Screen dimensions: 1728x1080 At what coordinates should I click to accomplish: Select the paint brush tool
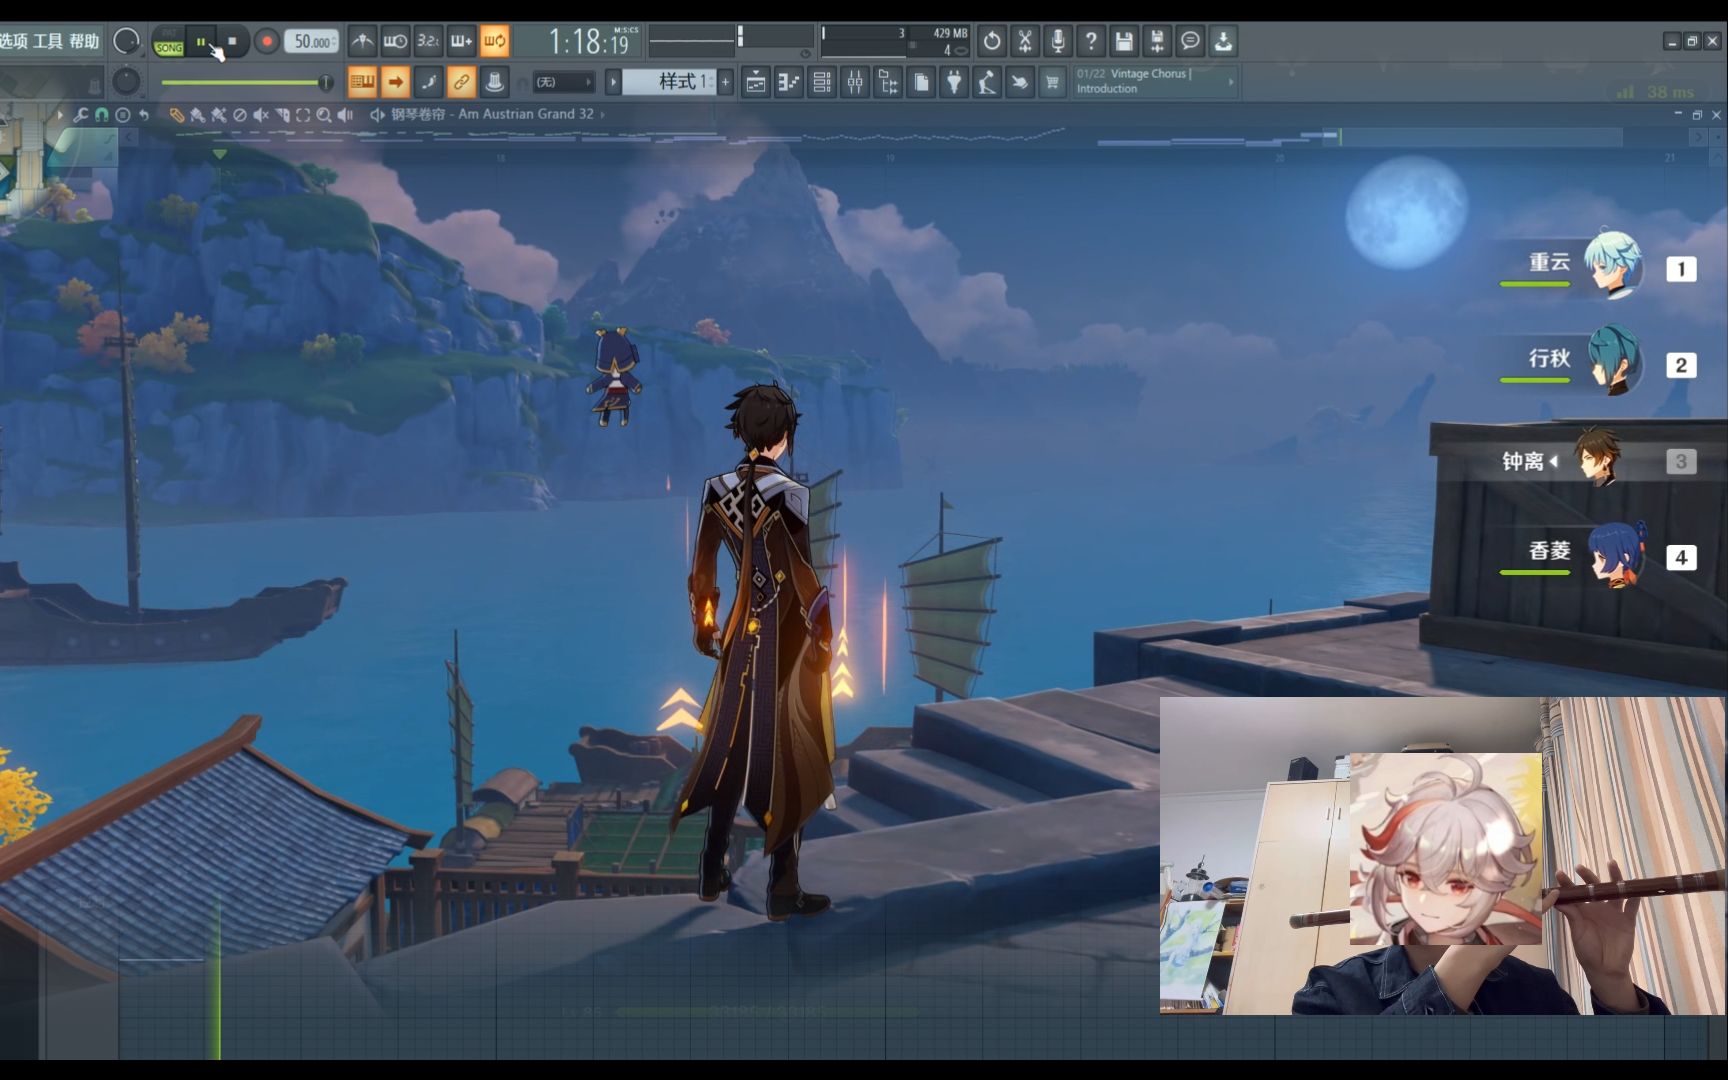coord(197,115)
